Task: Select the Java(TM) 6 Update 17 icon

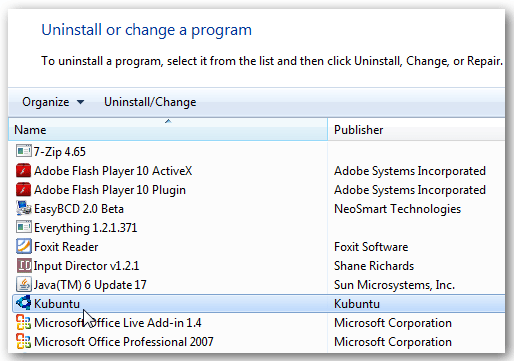Action: coord(24,284)
